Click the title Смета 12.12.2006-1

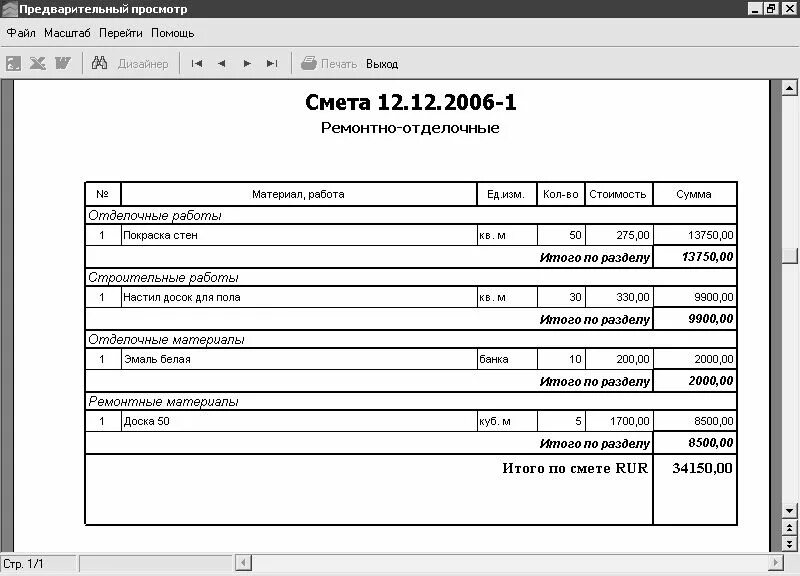(x=411, y=102)
